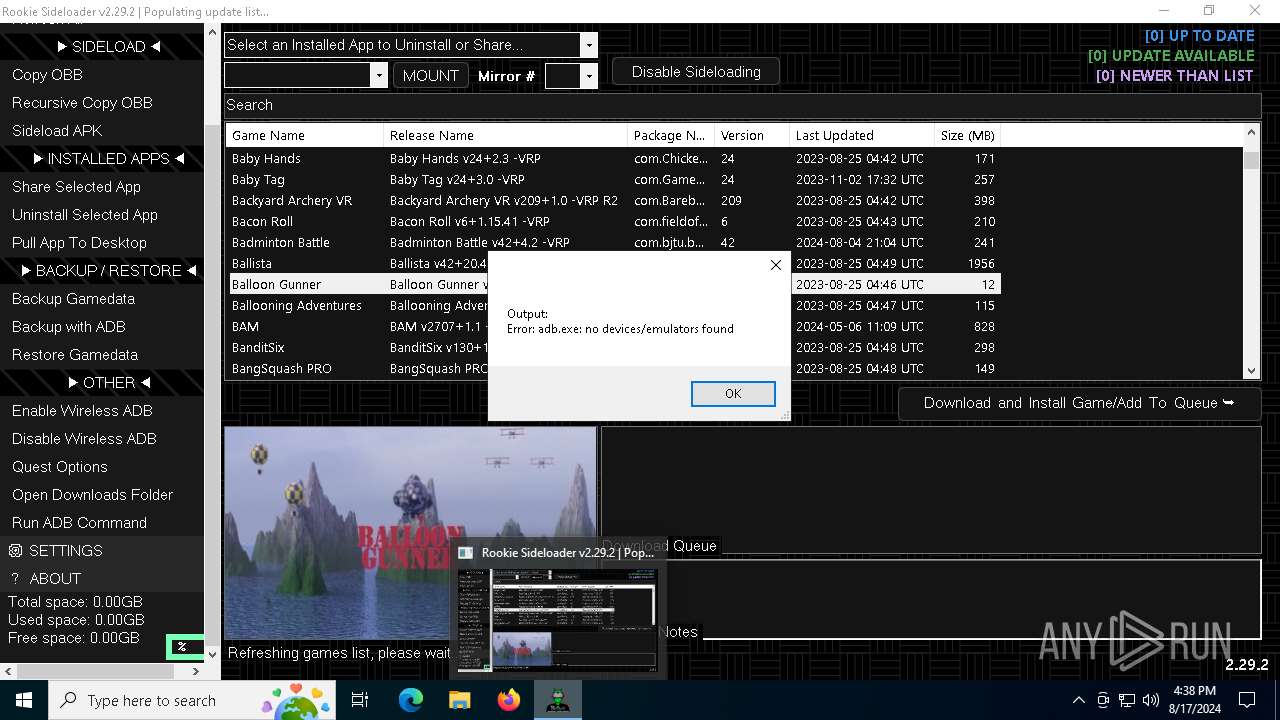Open the Mirror # dropdown
The height and width of the screenshot is (720, 1280).
(589, 76)
